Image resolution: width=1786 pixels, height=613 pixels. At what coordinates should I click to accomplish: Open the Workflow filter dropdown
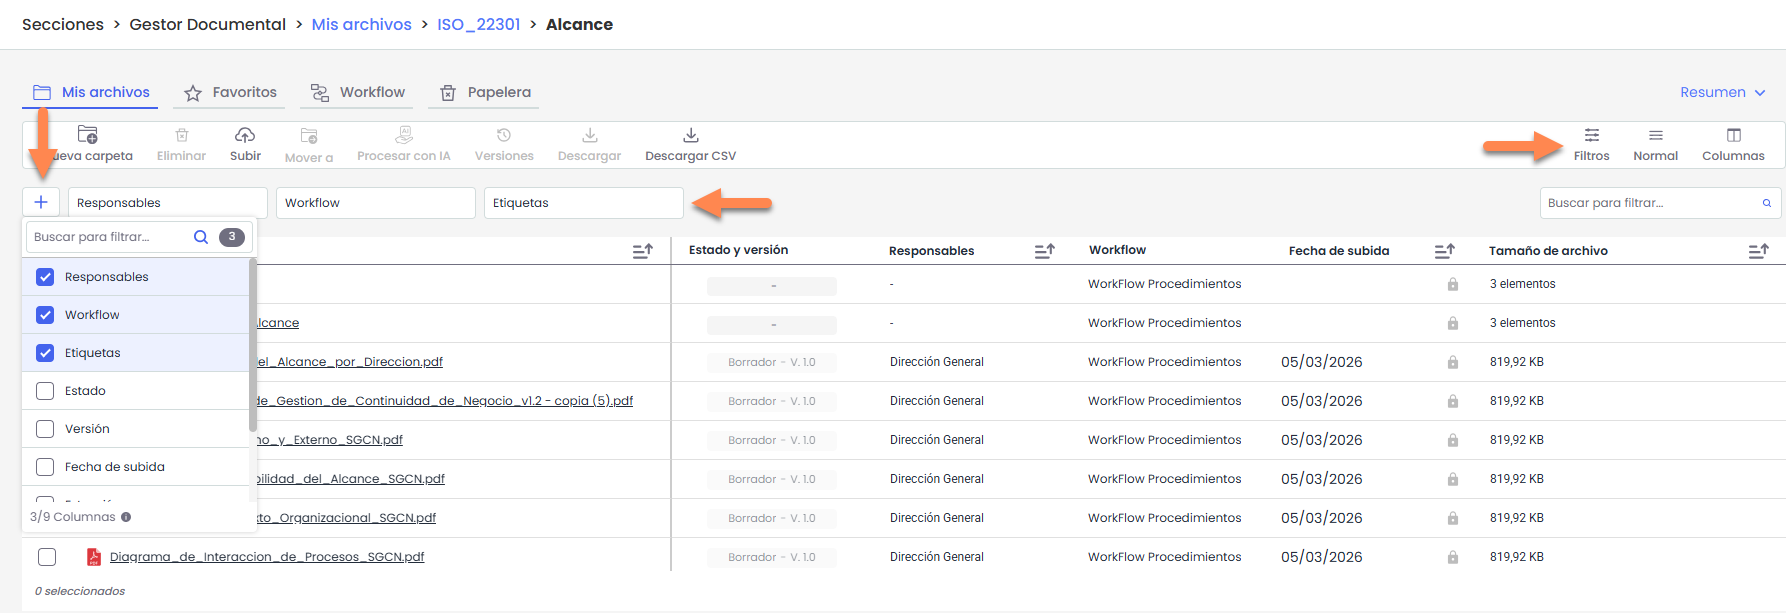[x=375, y=203]
